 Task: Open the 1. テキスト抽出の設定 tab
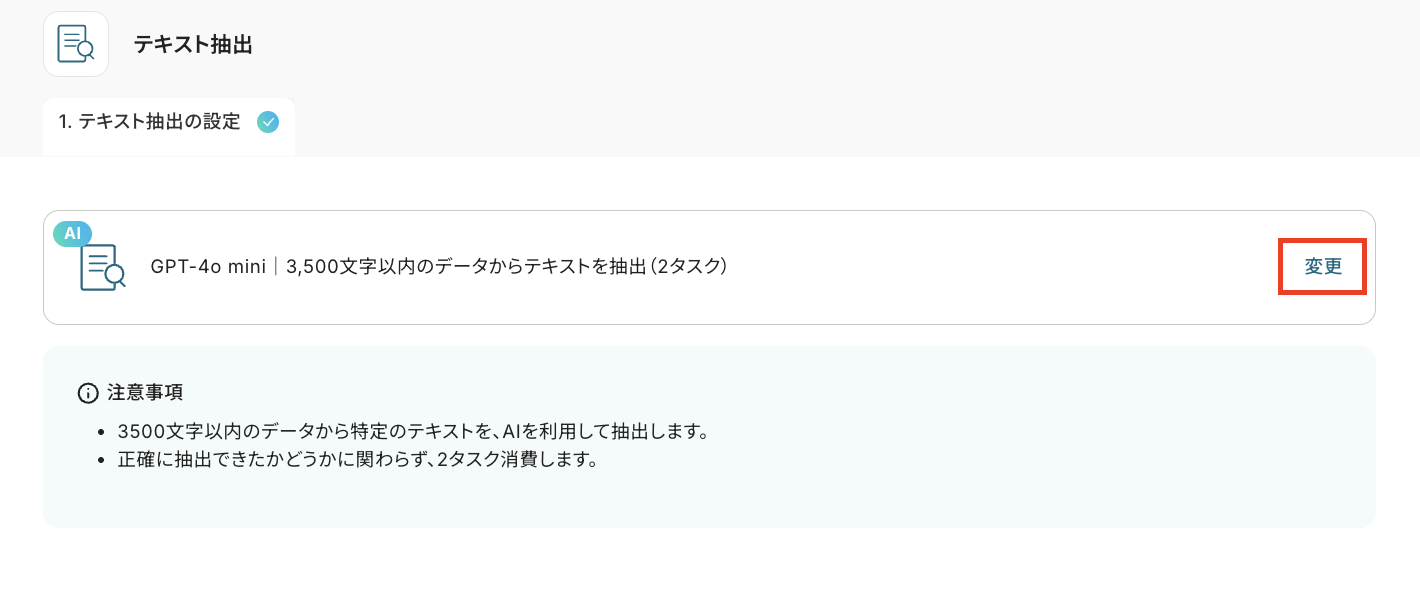tap(150, 122)
